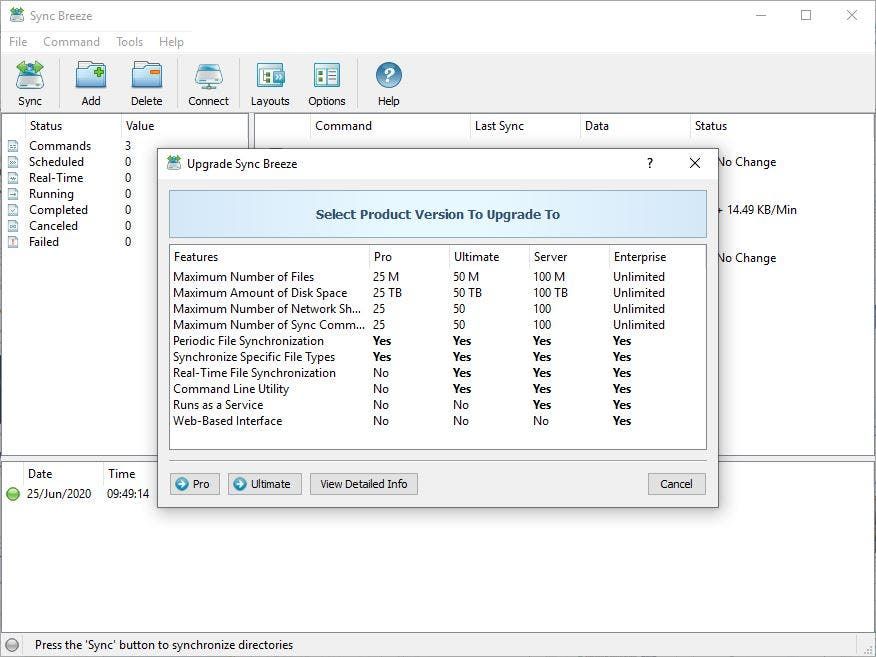Select the Maximum Number of Files row
The width and height of the screenshot is (876, 657).
tap(437, 277)
